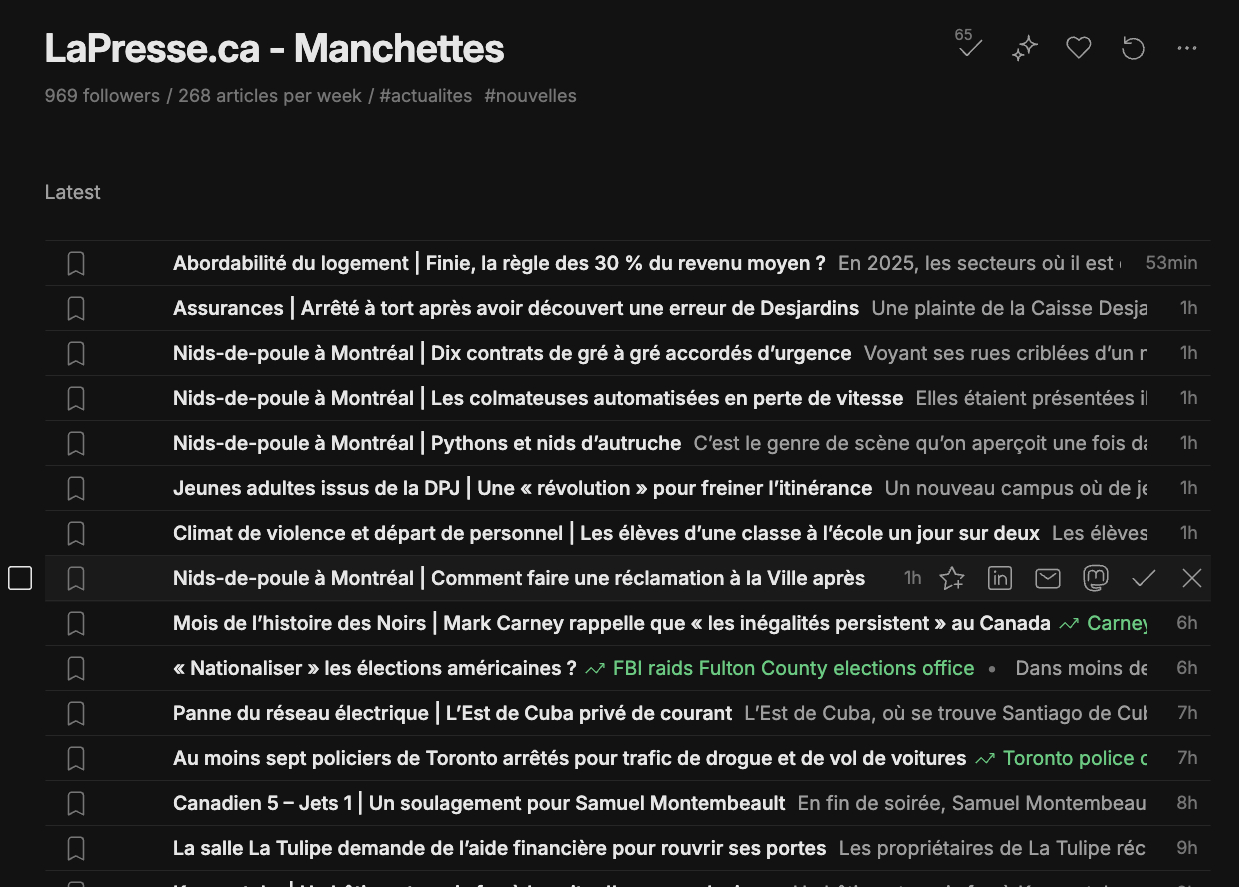Click the #actualites topic tag
1239x887 pixels.
click(426, 96)
